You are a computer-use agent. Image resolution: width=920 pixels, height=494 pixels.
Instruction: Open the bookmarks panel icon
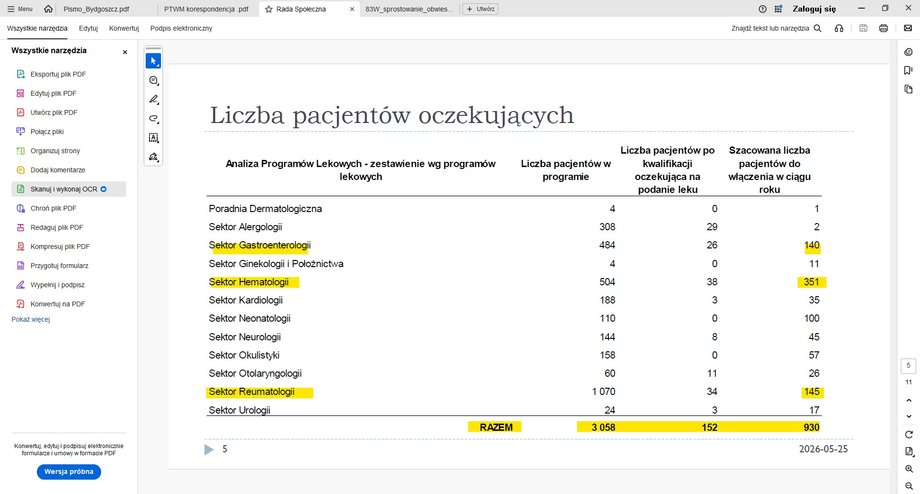pyautogui.click(x=908, y=70)
